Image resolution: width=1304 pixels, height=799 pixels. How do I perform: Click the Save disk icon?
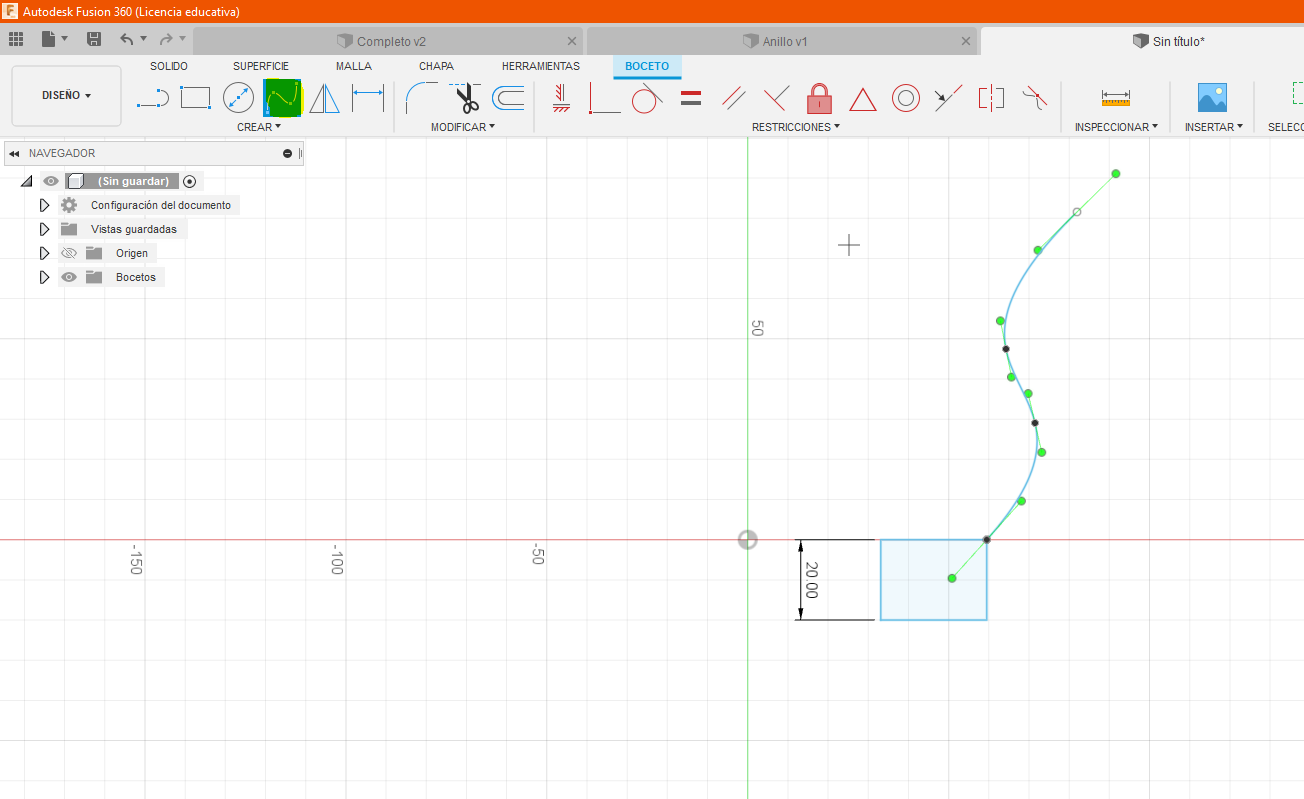point(94,39)
